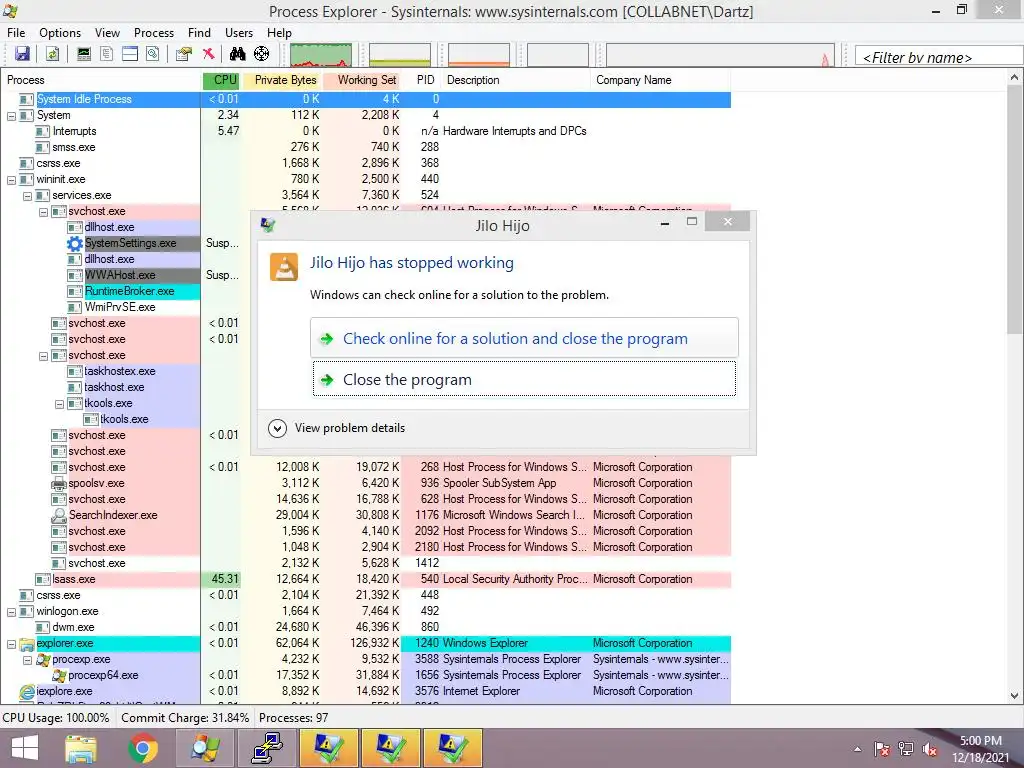The height and width of the screenshot is (768, 1024).
Task: Click the orange physical memory mini graph
Action: click(x=479, y=55)
